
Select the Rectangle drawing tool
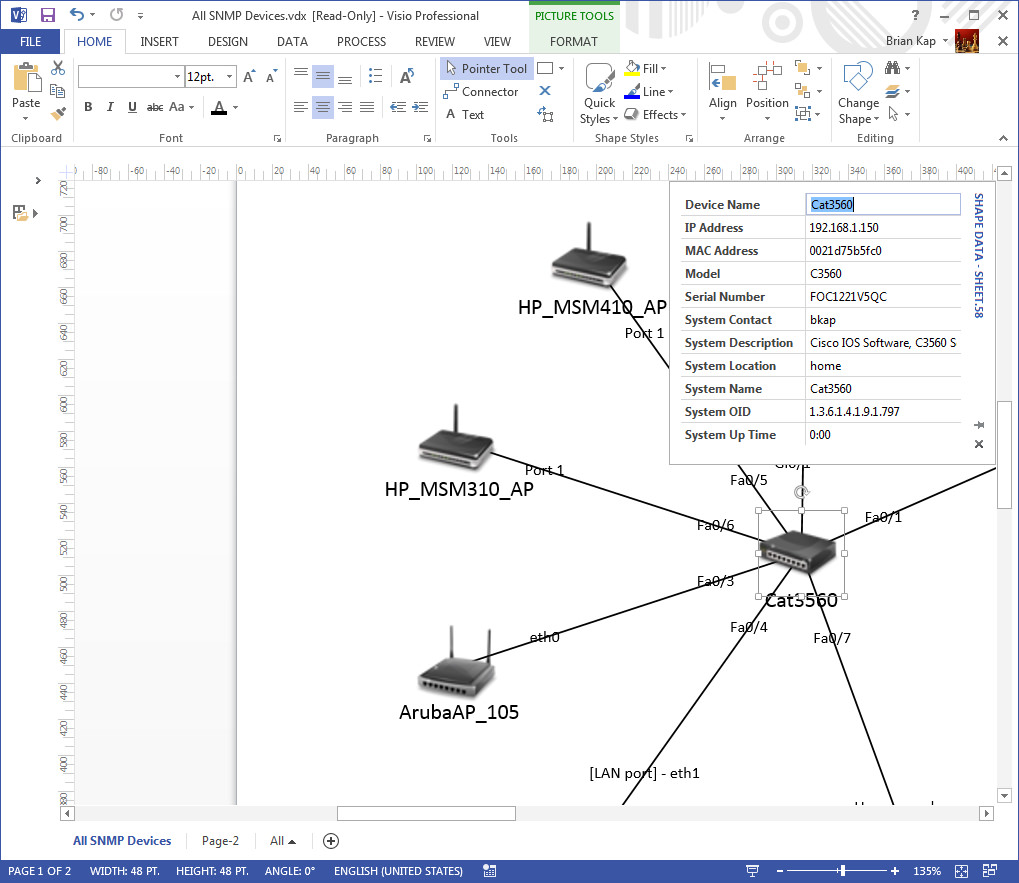545,68
